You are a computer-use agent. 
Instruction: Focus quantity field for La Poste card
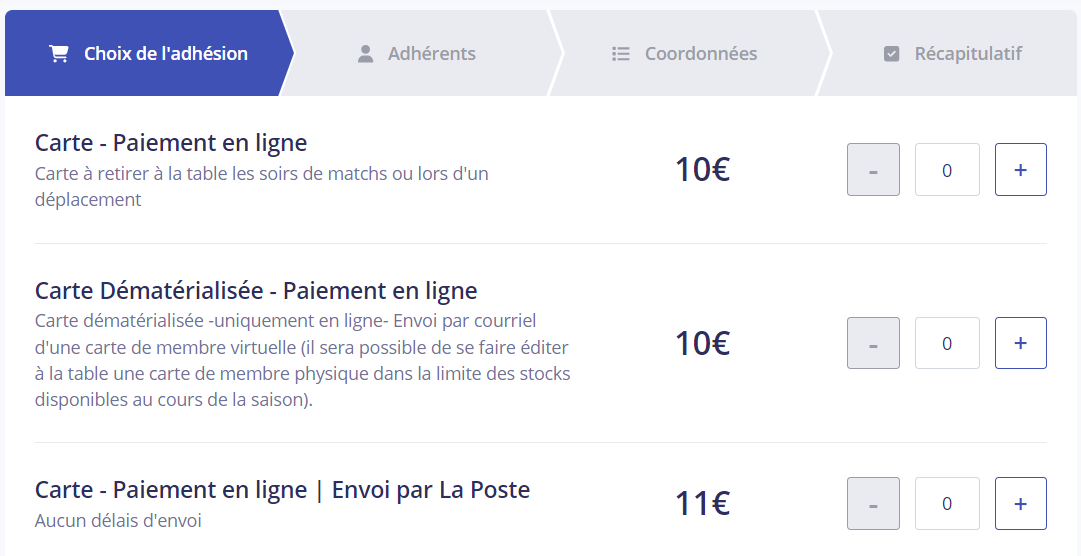[x=947, y=504]
